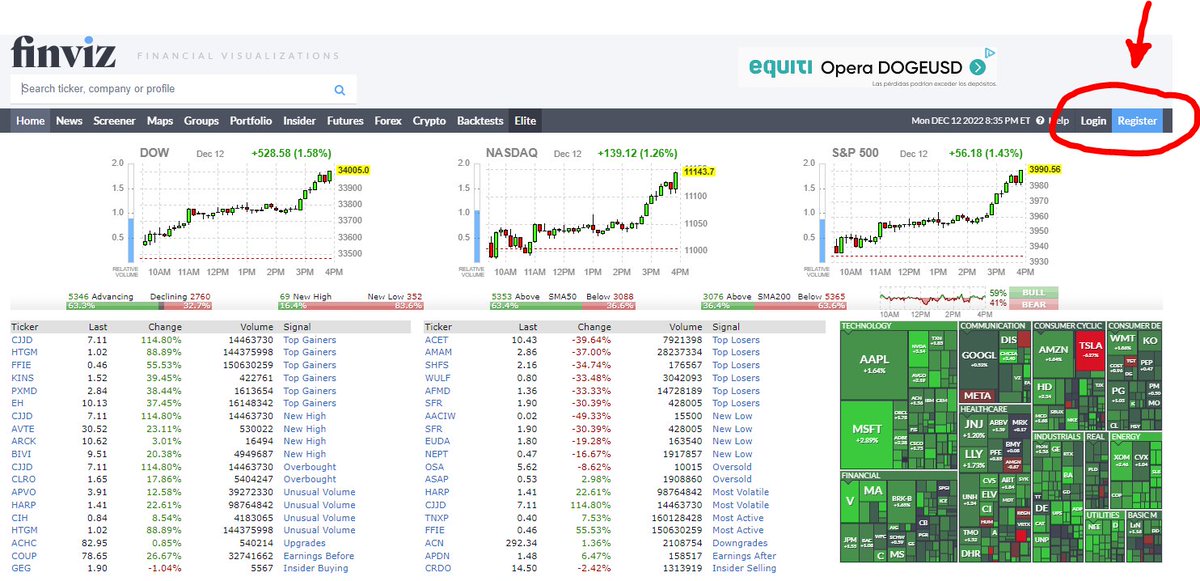The height and width of the screenshot is (581, 1200).
Task: Open the Help link in the top bar
Action: [x=1058, y=121]
